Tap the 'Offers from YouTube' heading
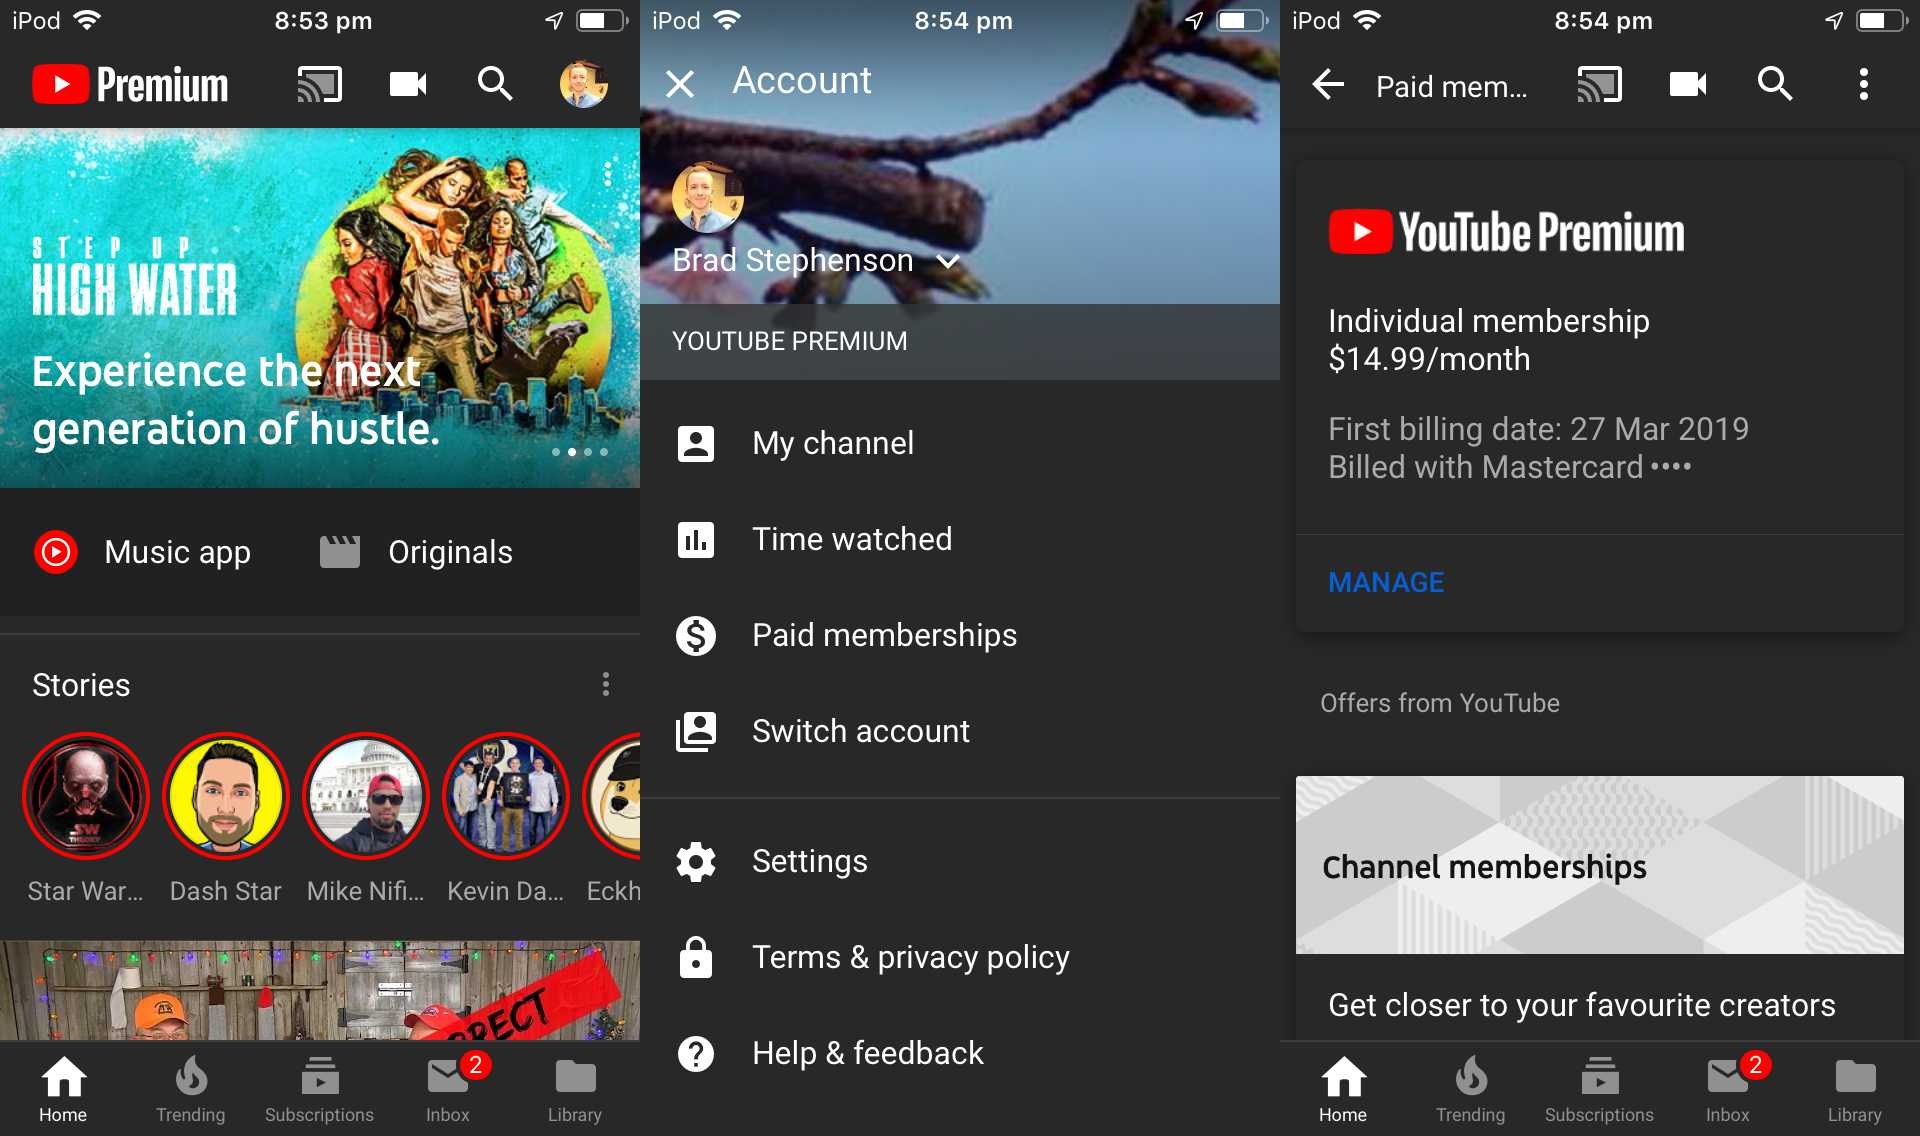Image resolution: width=1920 pixels, height=1136 pixels. pos(1439,703)
